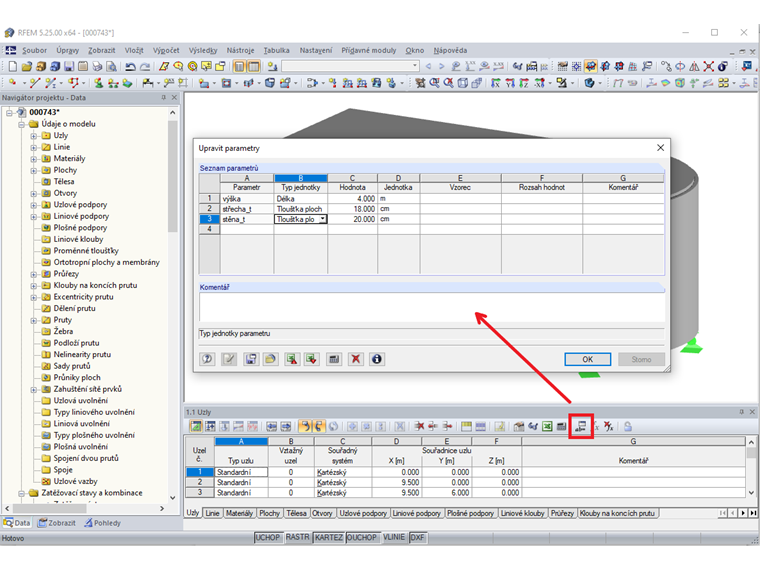Click the Print icon in the main toolbar

click(97, 66)
